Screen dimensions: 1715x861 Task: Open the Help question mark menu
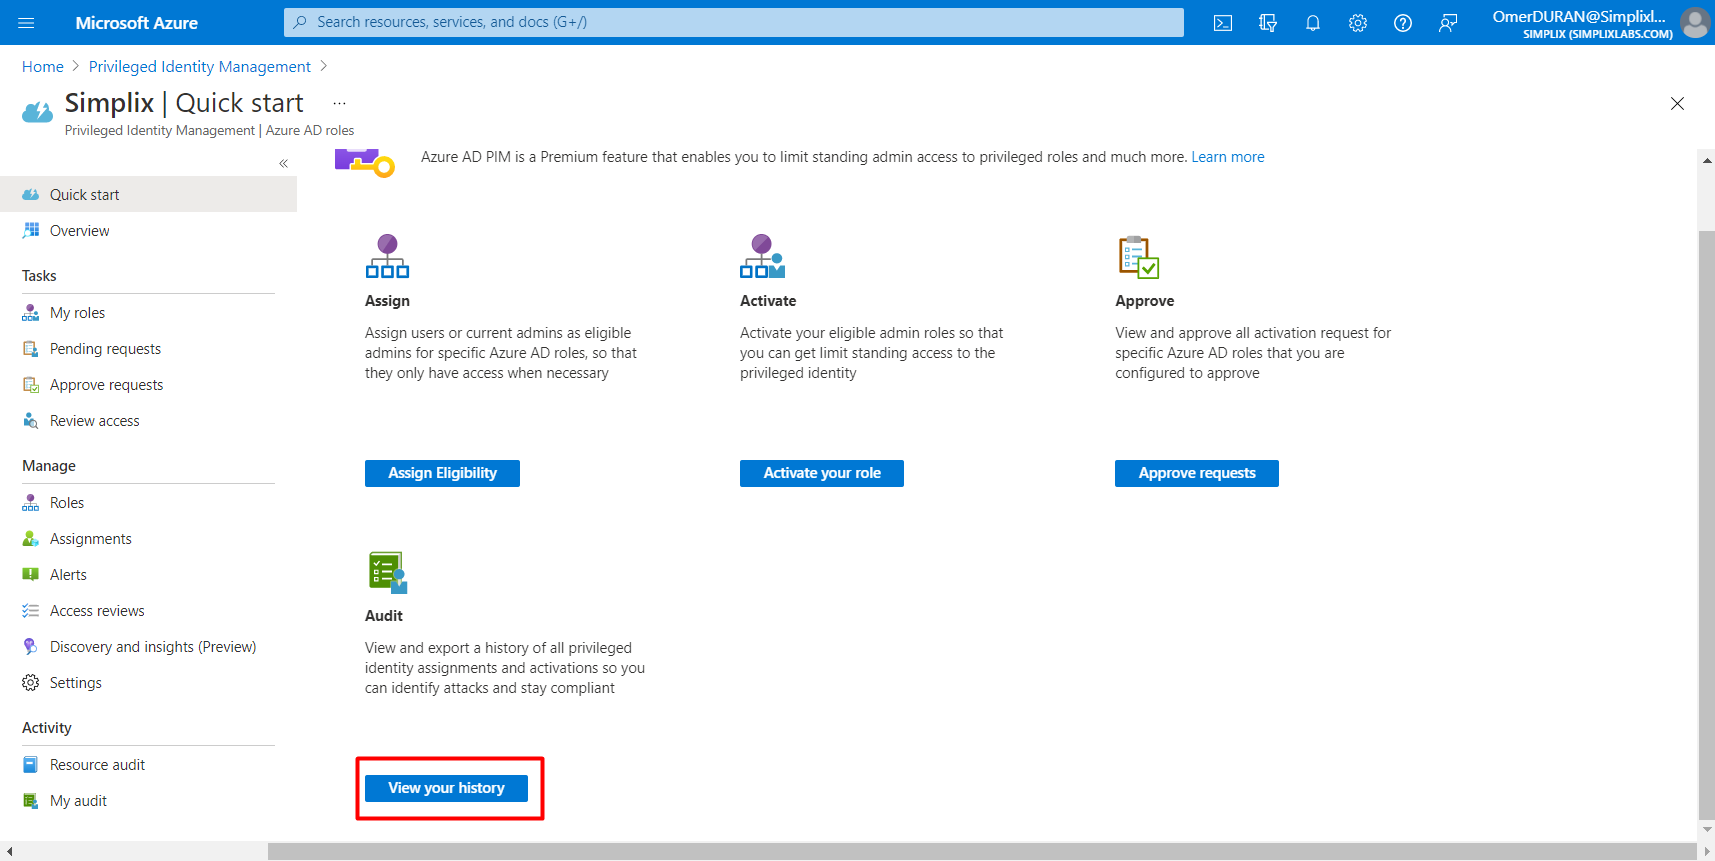(x=1403, y=23)
